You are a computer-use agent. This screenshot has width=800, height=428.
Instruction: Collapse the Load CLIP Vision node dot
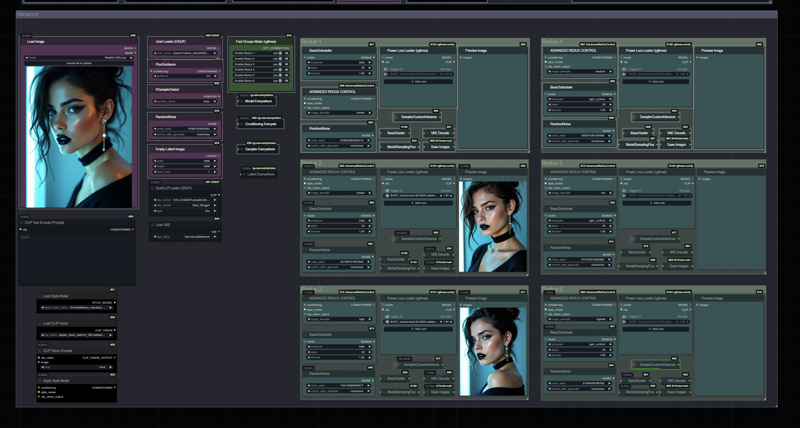(40, 323)
